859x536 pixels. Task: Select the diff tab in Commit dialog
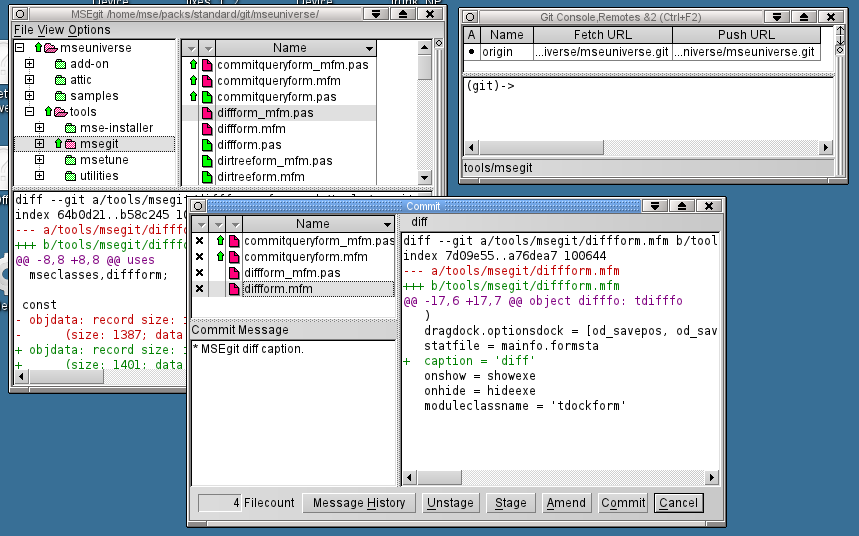pyautogui.click(x=419, y=222)
